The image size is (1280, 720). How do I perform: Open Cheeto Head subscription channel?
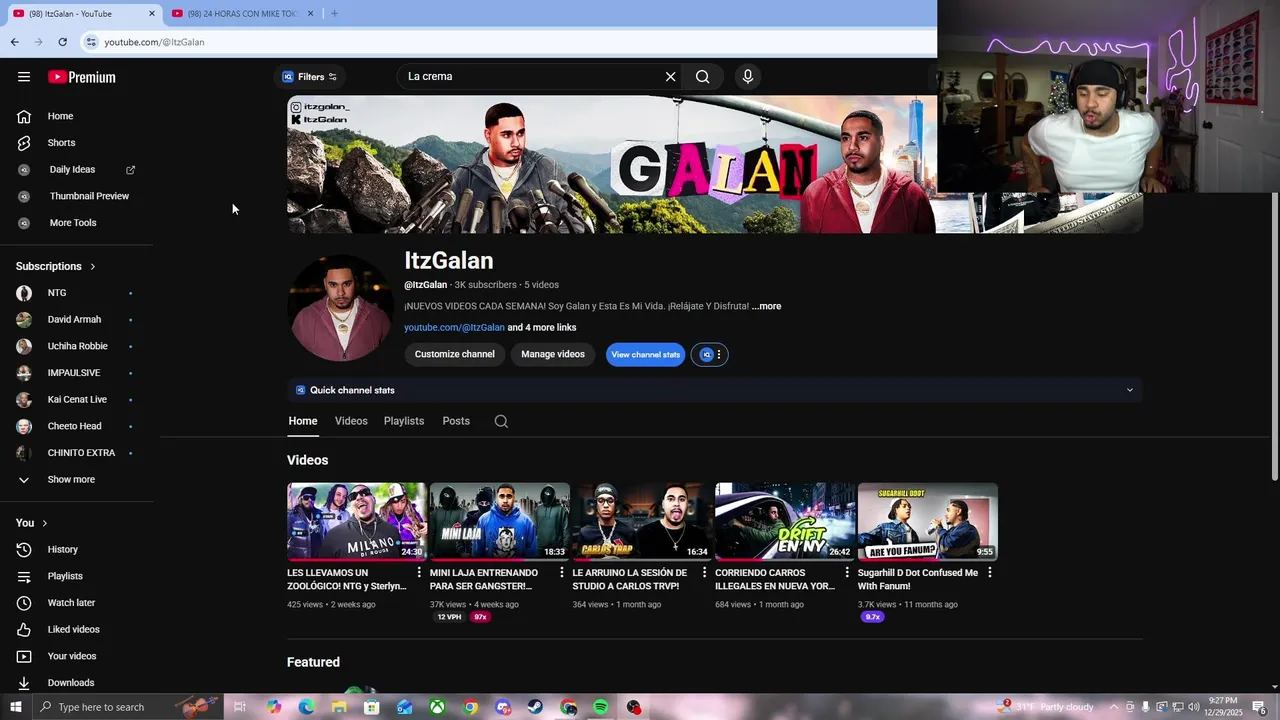76,426
